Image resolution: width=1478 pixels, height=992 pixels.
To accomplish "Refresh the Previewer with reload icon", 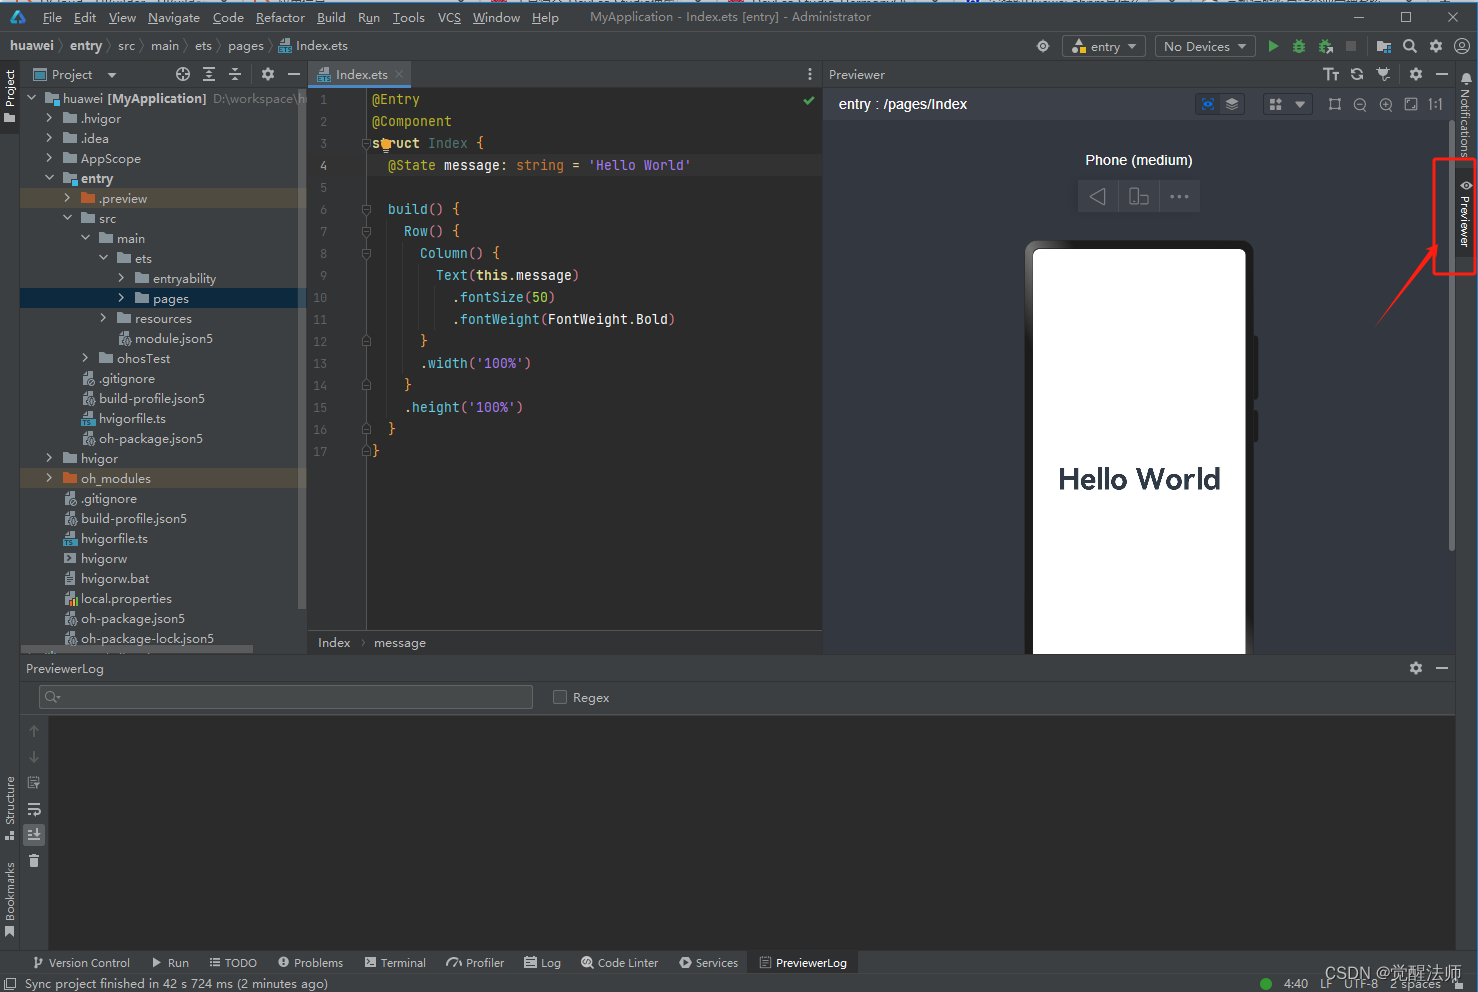I will coord(1357,74).
